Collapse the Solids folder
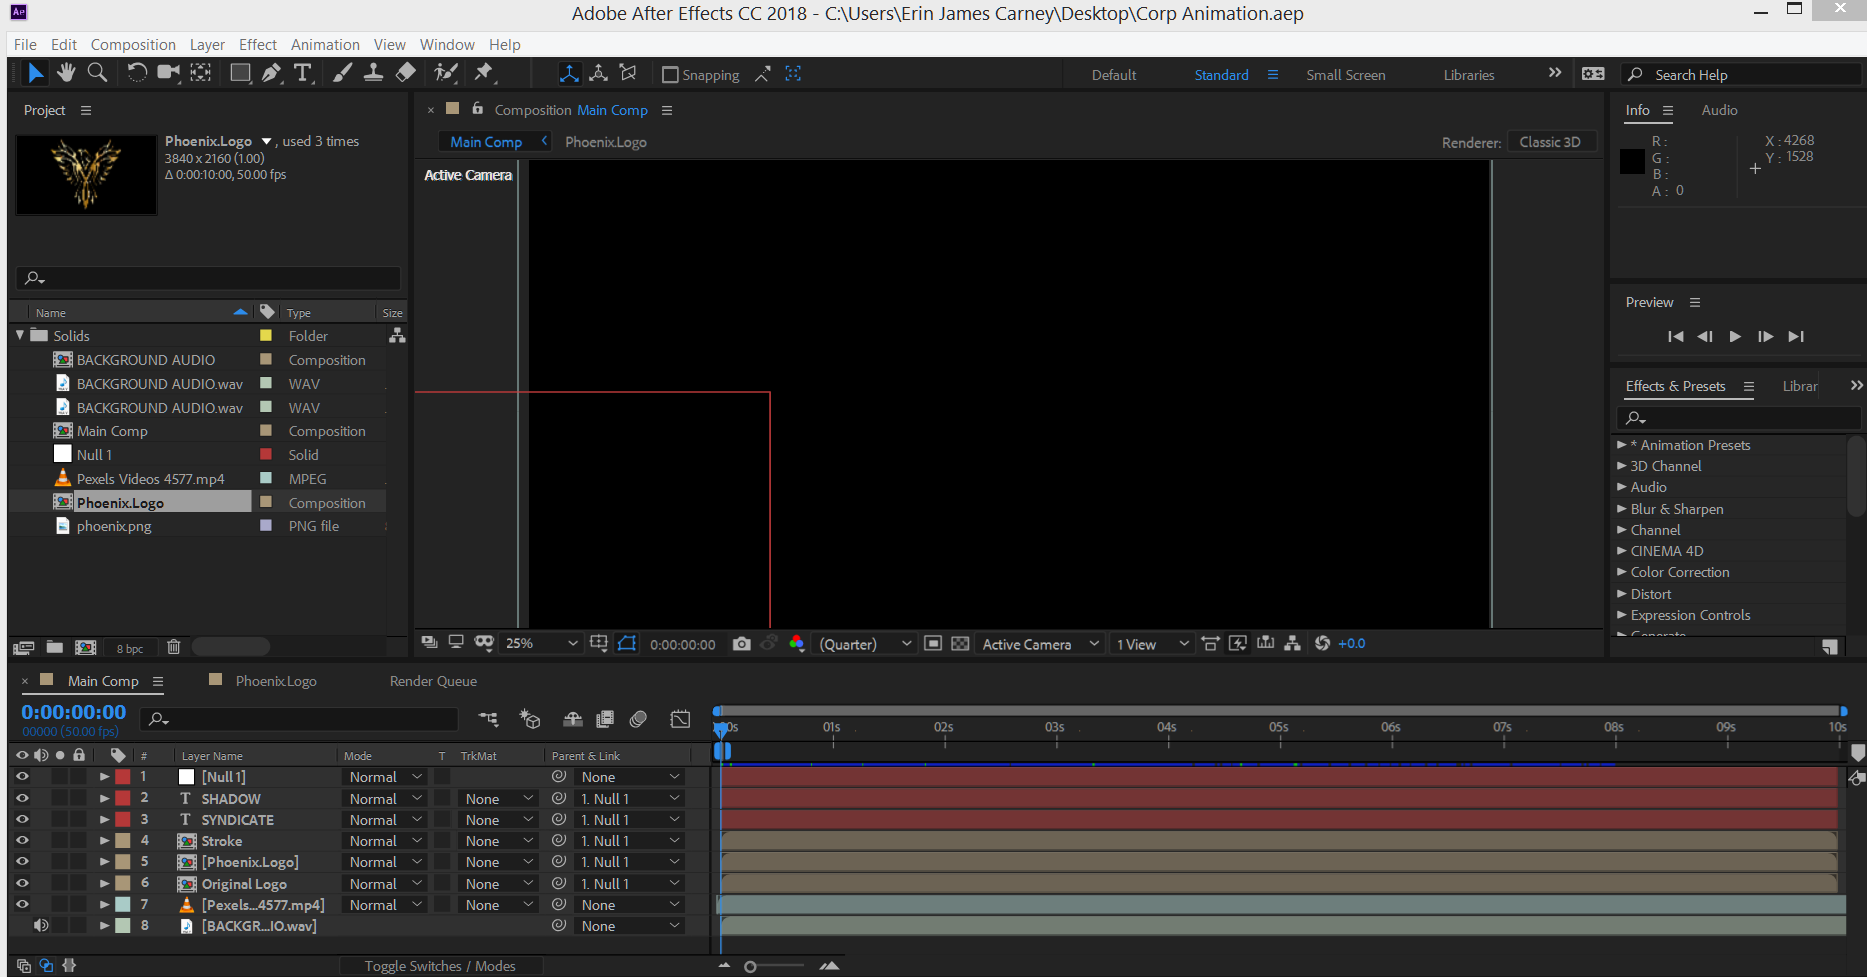Image resolution: width=1867 pixels, height=977 pixels. point(20,335)
